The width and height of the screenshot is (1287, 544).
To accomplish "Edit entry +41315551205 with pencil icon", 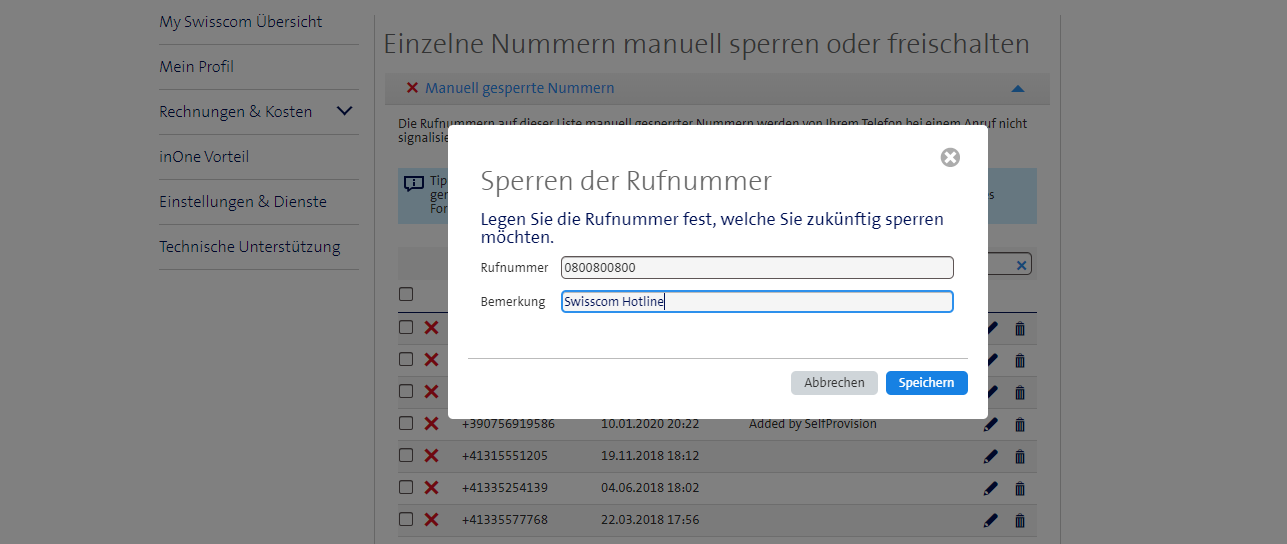I will click(x=991, y=456).
